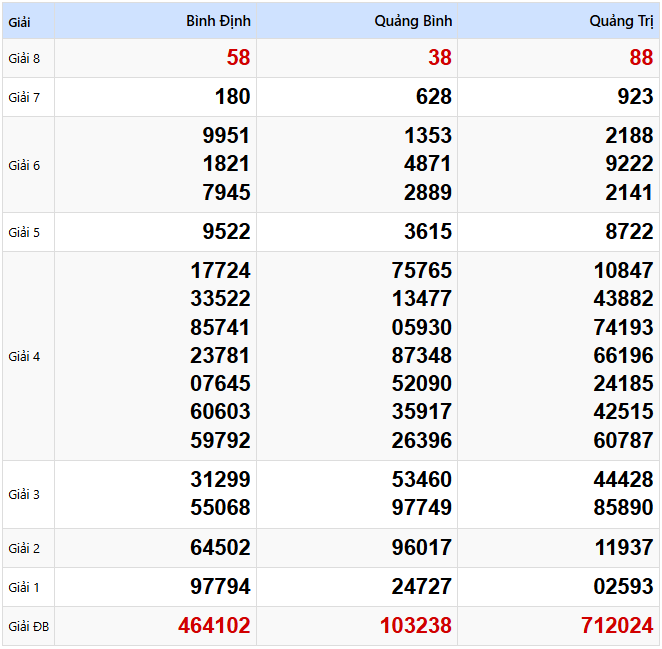Select the Giải 8 row label

click(x=24, y=58)
